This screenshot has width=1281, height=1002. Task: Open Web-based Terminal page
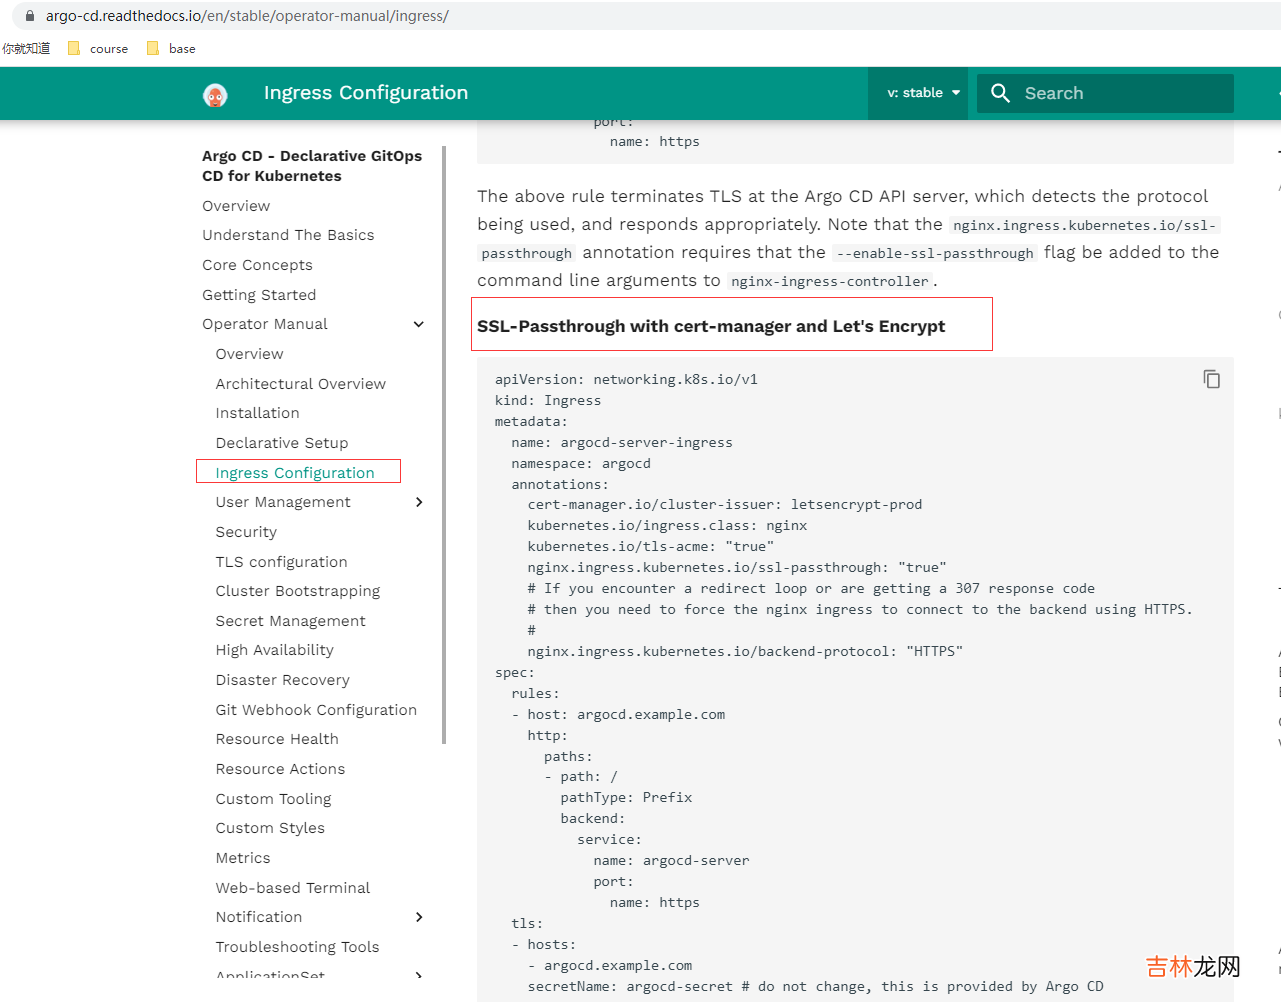[292, 888]
